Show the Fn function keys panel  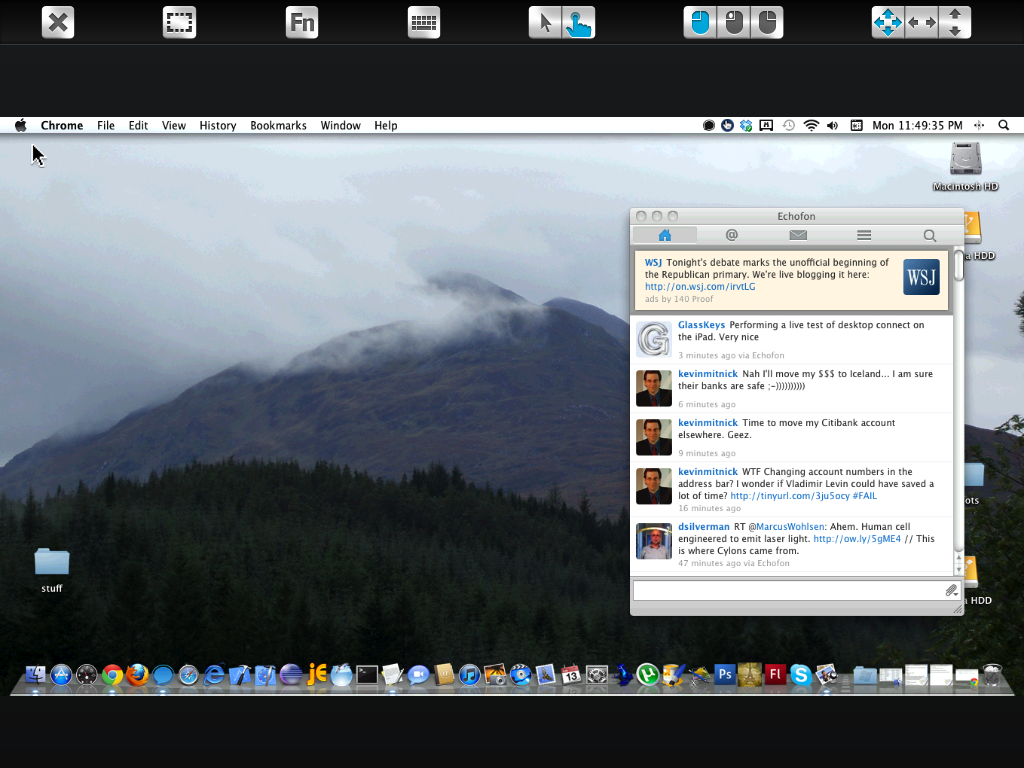[301, 22]
